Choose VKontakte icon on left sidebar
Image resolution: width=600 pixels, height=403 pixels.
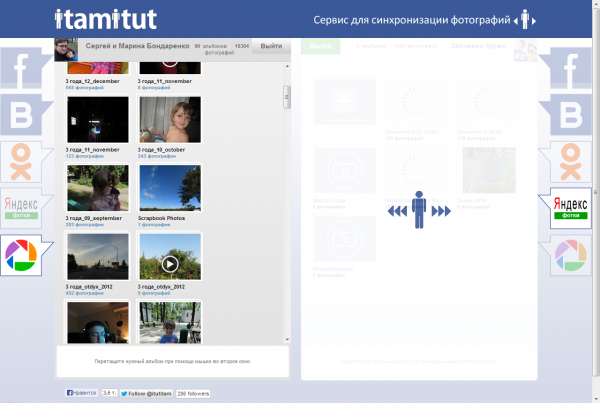tap(22, 114)
